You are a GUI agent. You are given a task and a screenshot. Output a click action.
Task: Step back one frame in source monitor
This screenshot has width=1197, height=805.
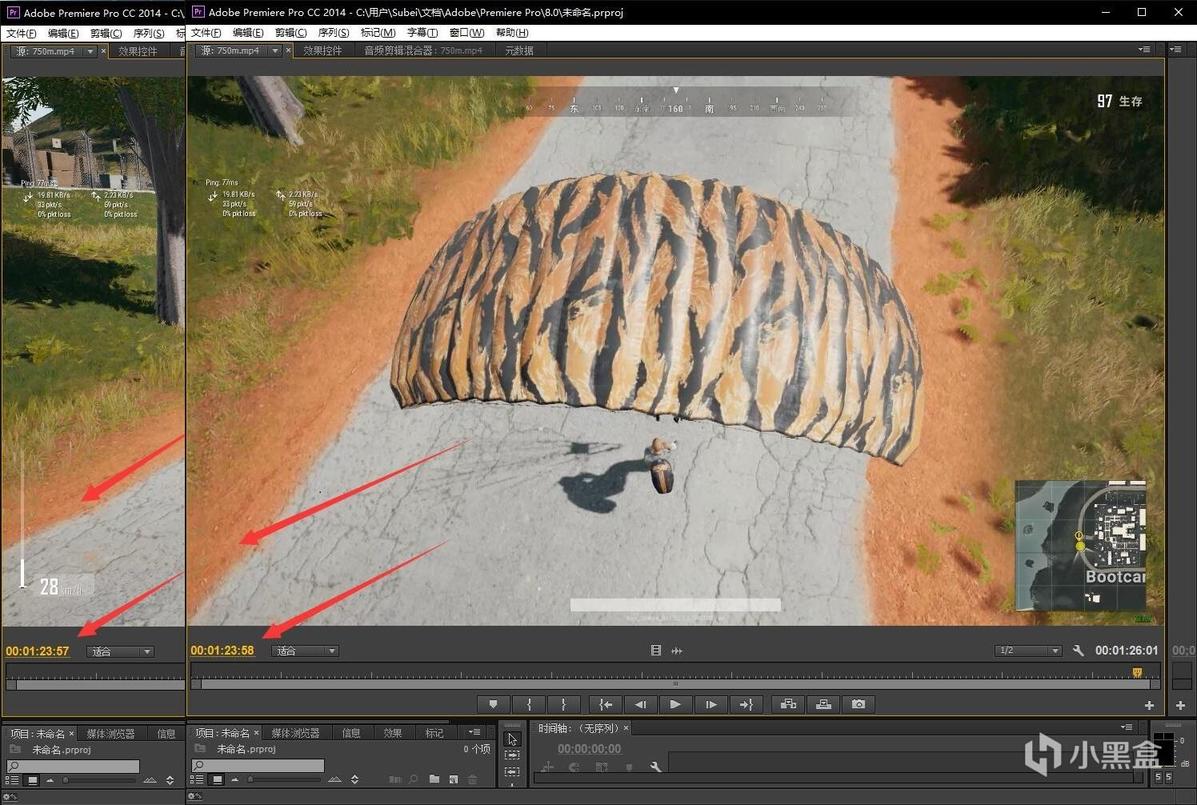(x=640, y=704)
